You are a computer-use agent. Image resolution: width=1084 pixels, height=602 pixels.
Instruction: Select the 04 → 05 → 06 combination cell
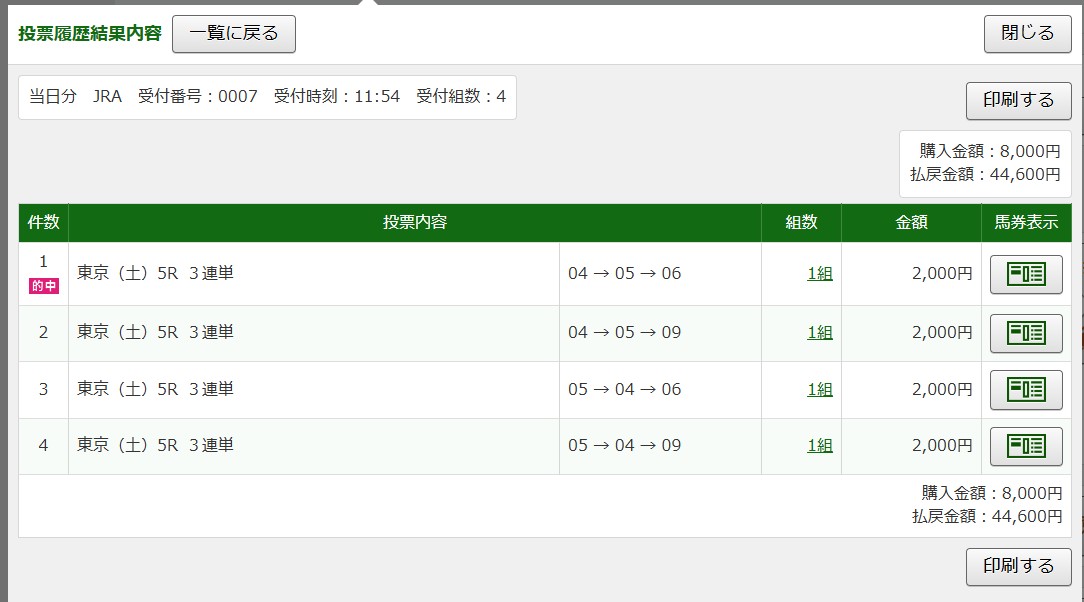[624, 274]
